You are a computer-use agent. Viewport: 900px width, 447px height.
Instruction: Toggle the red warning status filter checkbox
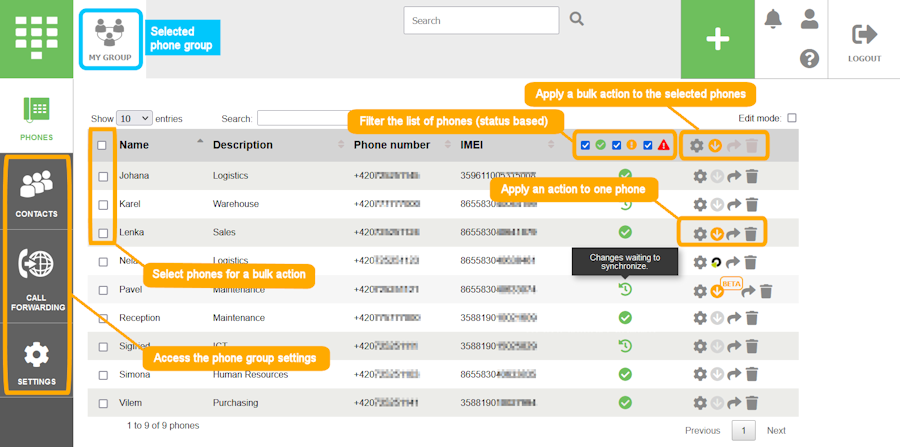click(648, 145)
